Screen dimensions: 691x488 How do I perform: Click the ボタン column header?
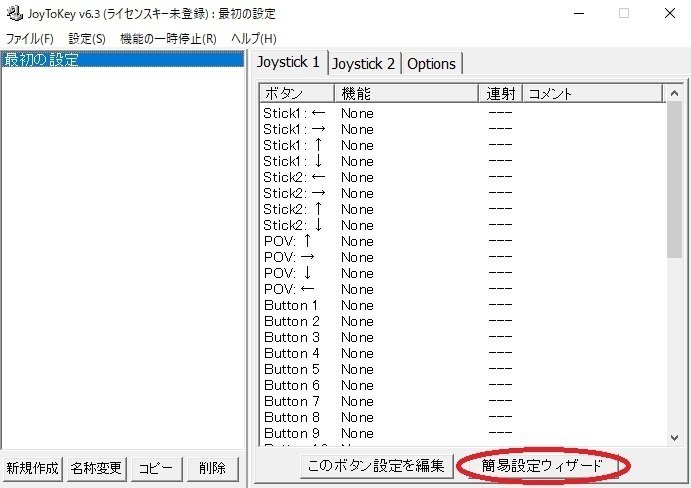click(297, 93)
